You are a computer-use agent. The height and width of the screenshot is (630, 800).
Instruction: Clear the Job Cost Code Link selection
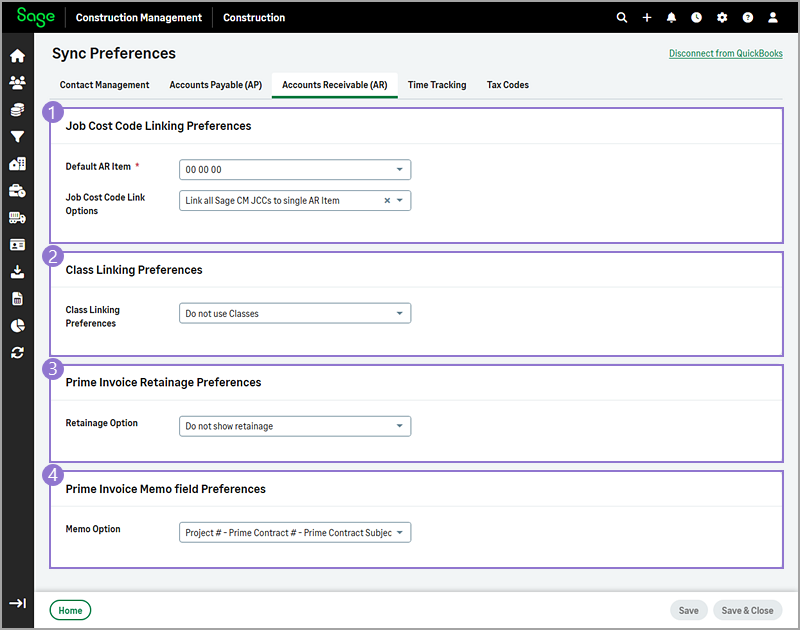coord(387,201)
